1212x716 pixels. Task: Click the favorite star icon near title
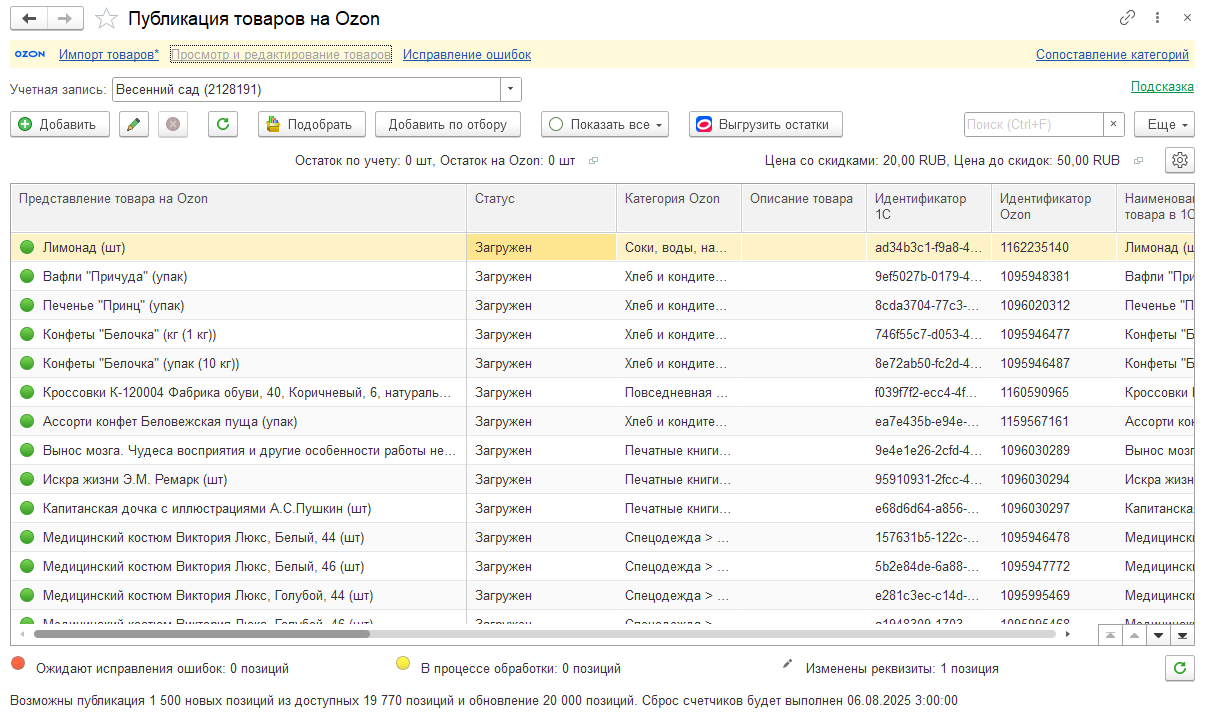pyautogui.click(x=104, y=19)
